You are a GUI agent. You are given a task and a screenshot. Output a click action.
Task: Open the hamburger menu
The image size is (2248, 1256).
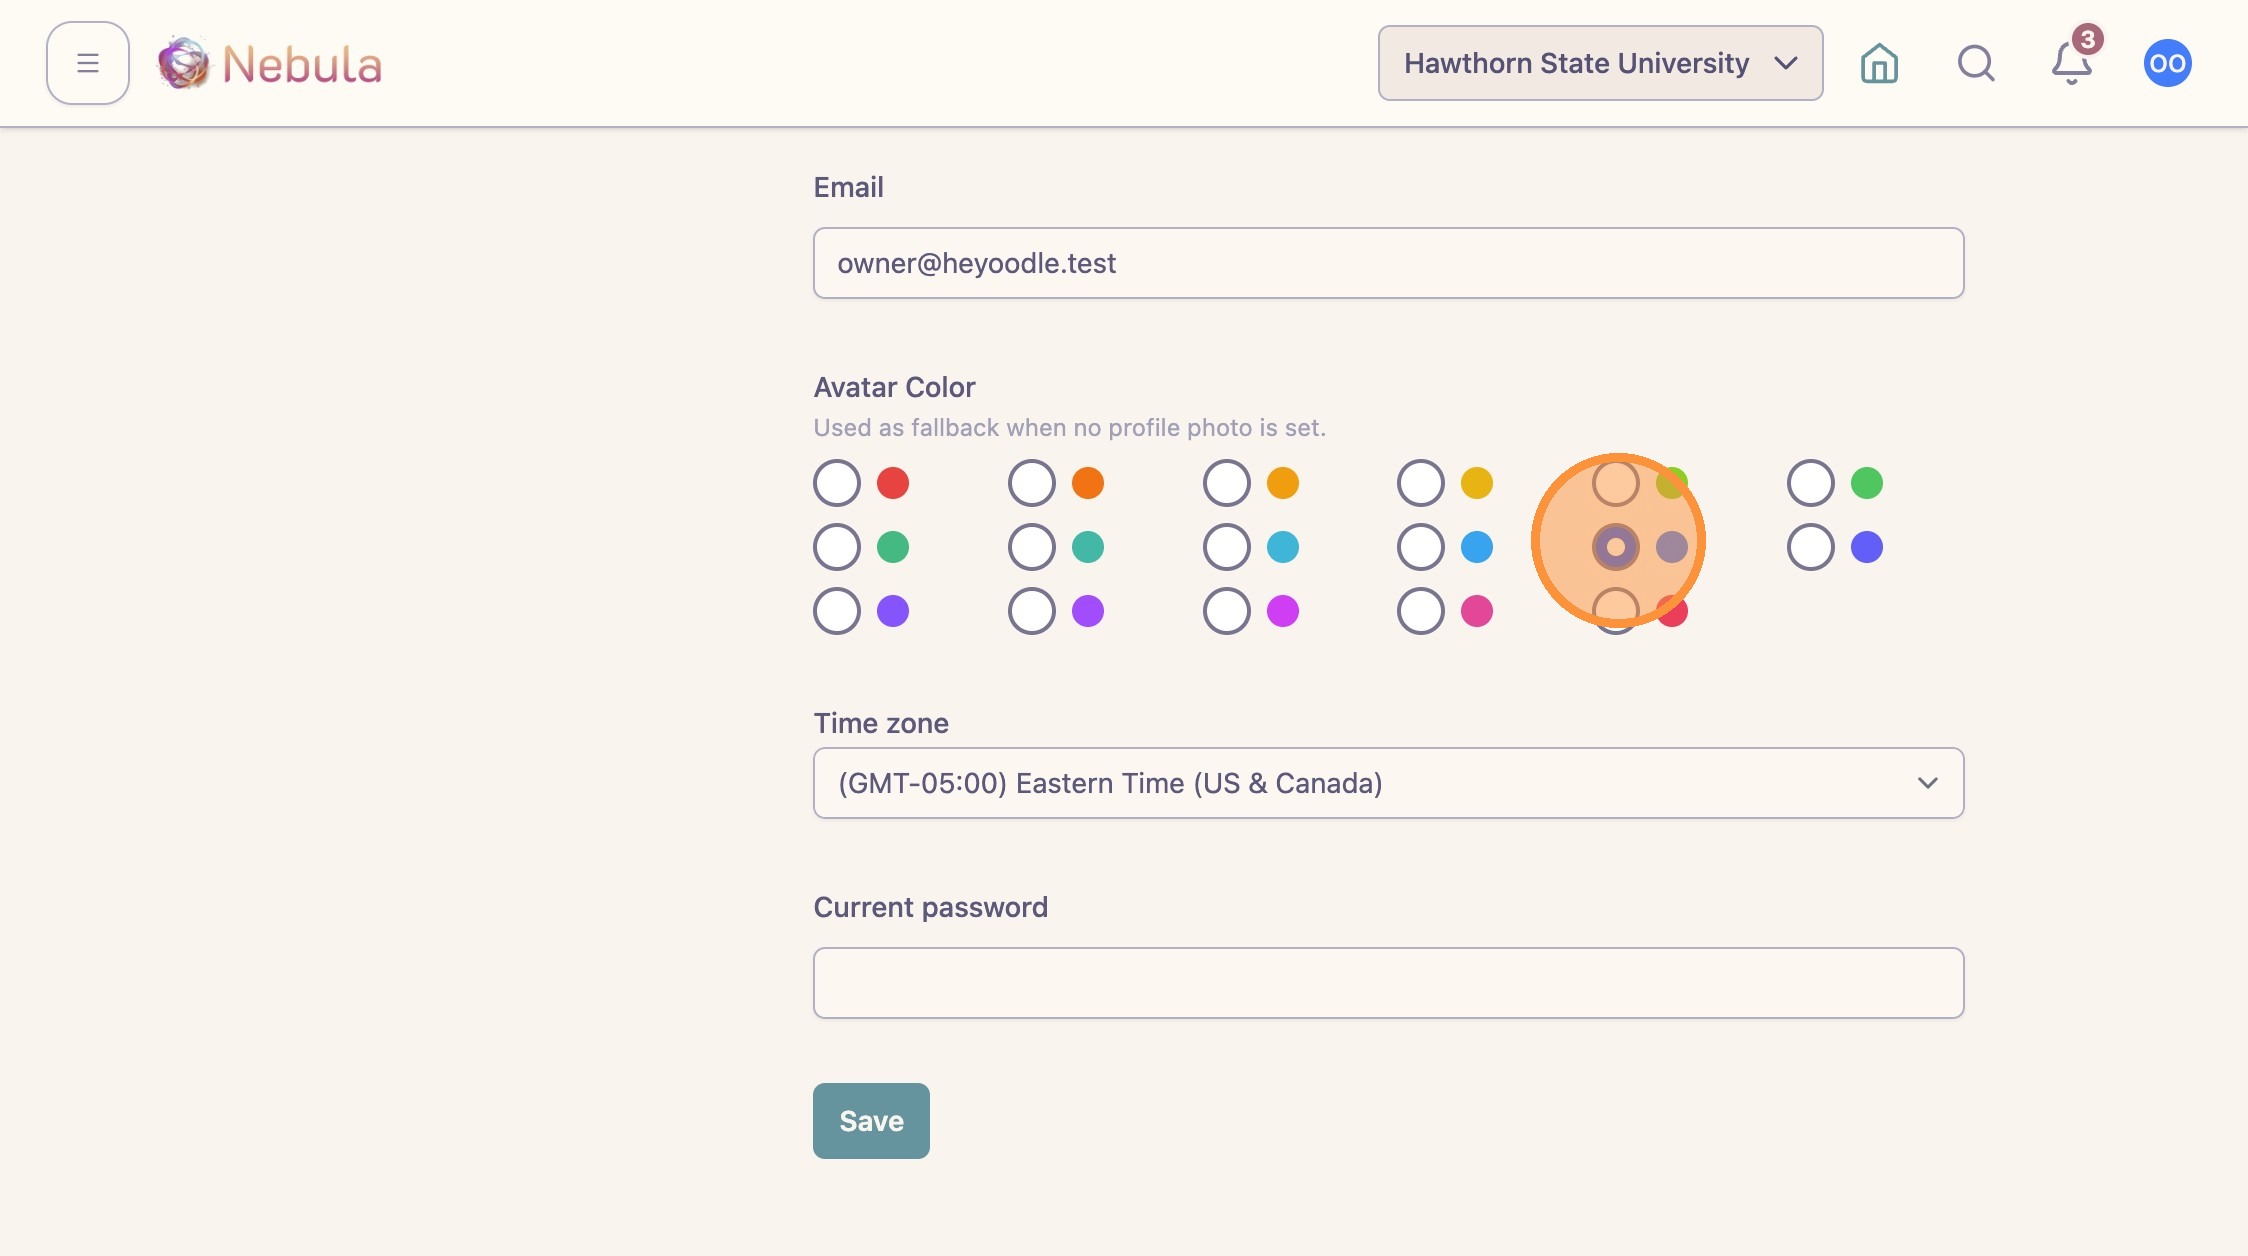88,63
